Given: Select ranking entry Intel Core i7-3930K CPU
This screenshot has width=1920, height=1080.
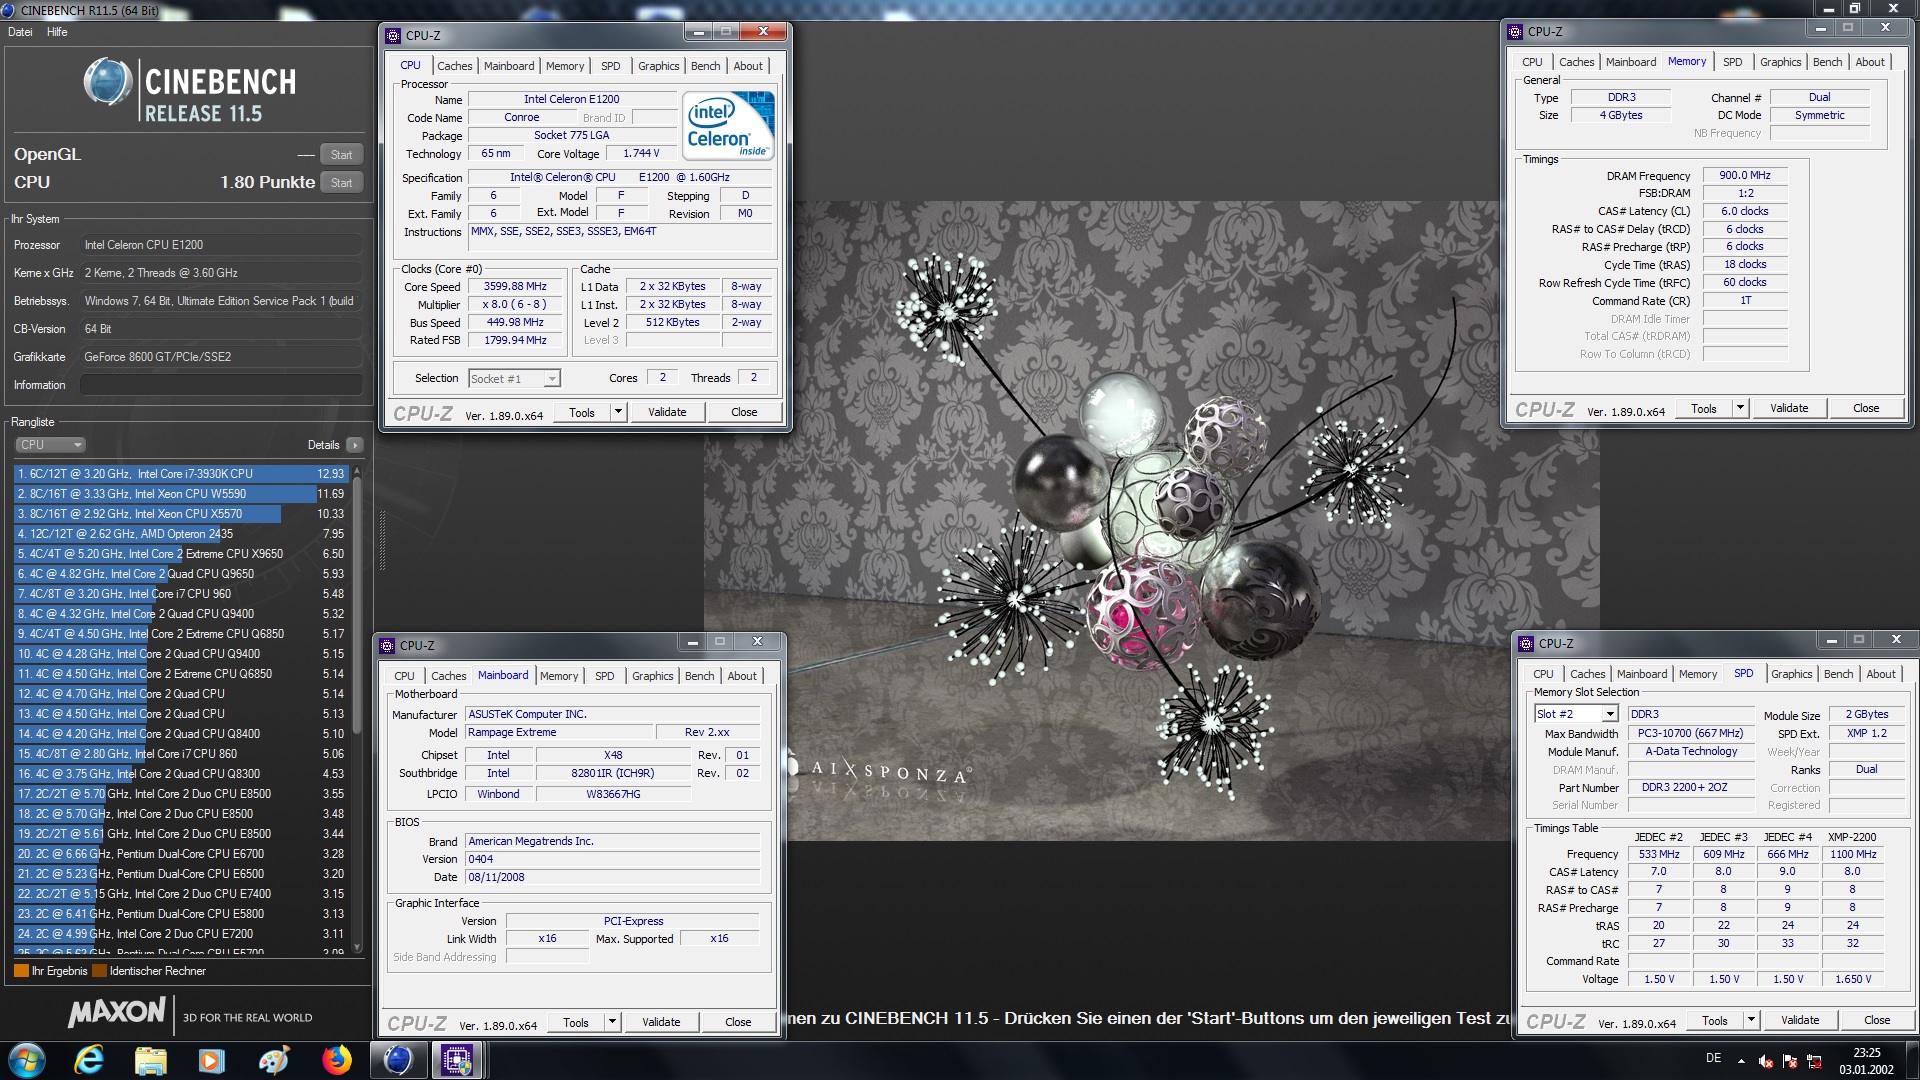Looking at the screenshot, I should 180,474.
